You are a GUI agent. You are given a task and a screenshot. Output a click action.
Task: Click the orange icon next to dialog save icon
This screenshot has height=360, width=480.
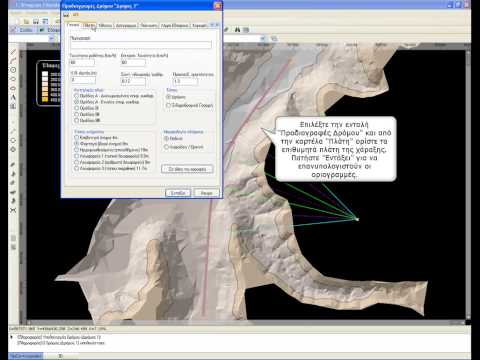click(76, 15)
